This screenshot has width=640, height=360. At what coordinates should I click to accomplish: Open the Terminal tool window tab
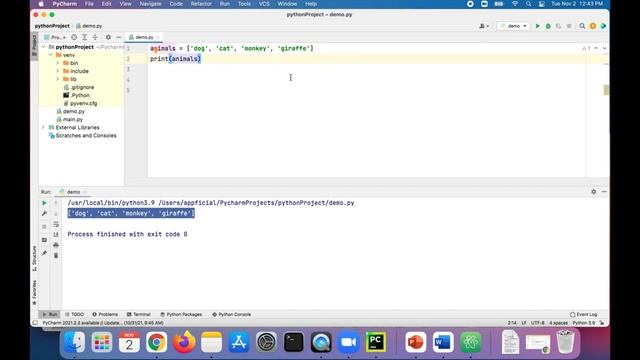138,315
